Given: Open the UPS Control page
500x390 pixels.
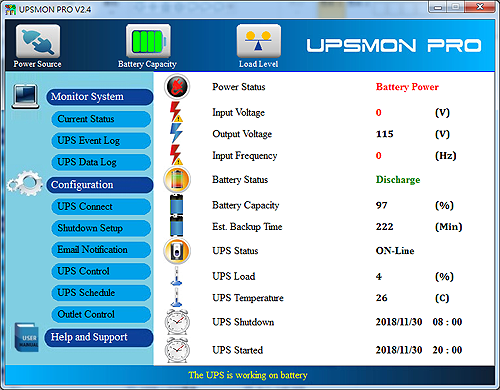Looking at the screenshot, I should click(101, 271).
